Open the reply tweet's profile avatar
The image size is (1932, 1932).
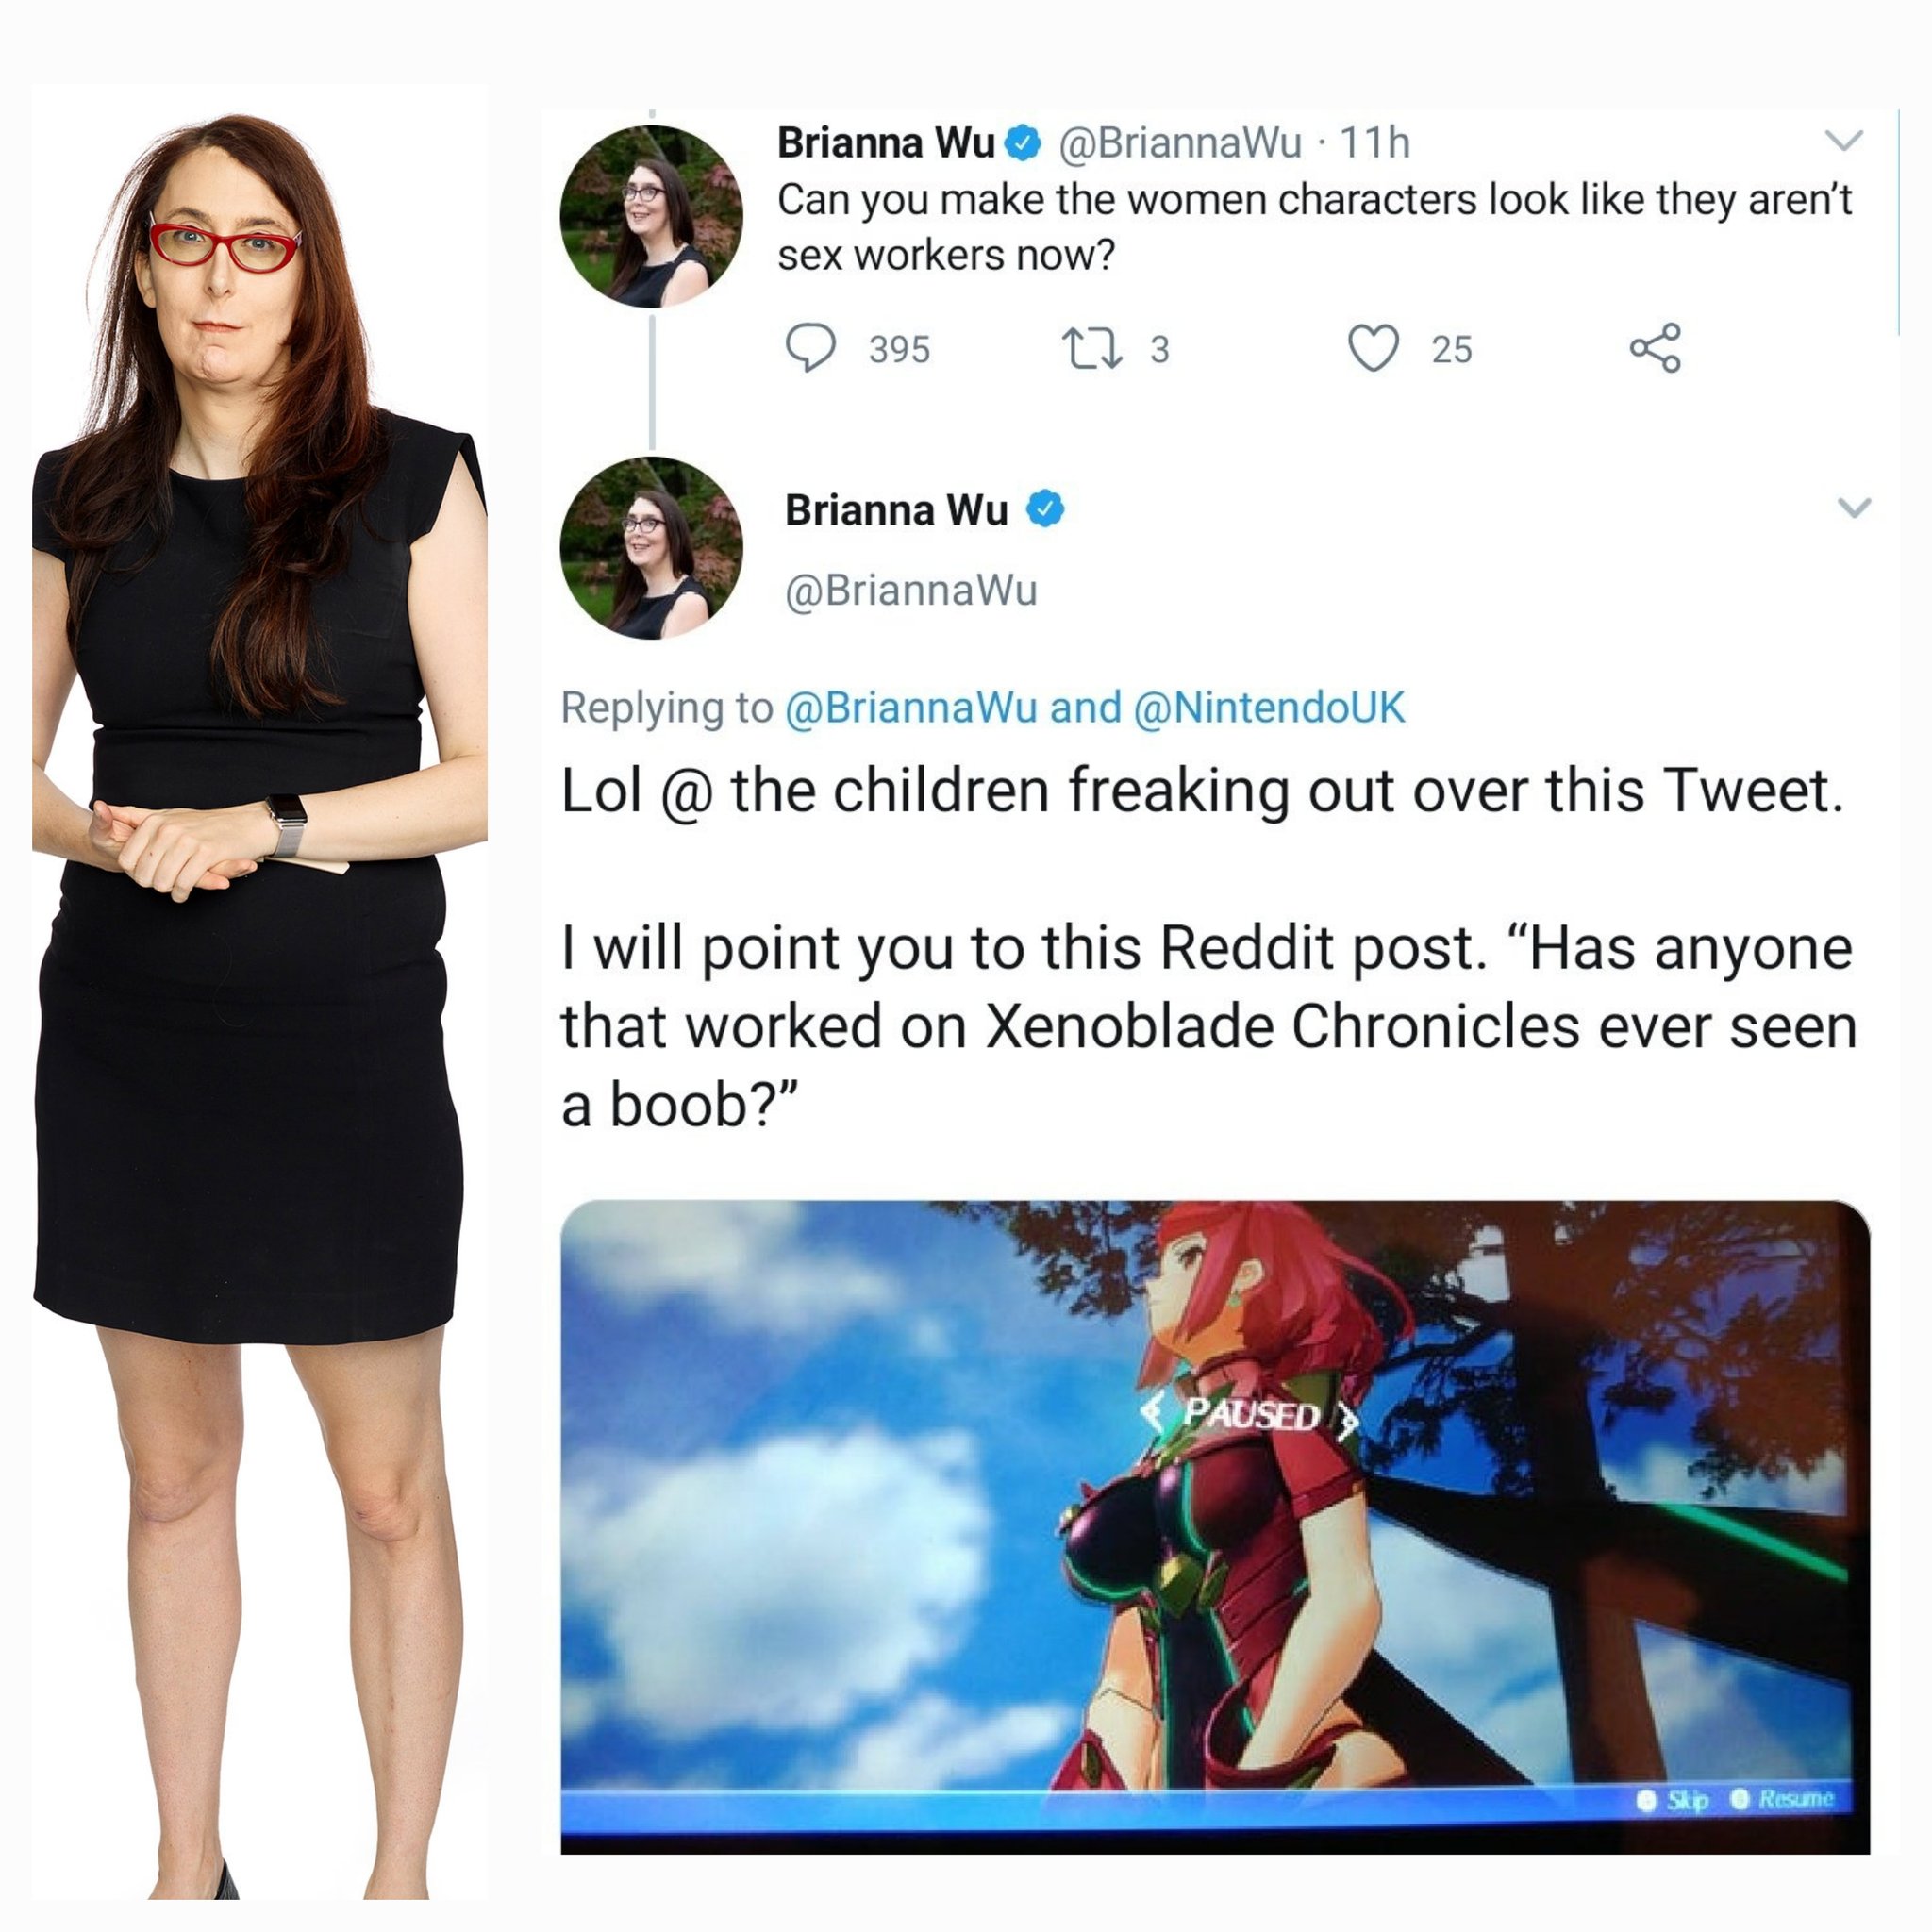(x=651, y=548)
